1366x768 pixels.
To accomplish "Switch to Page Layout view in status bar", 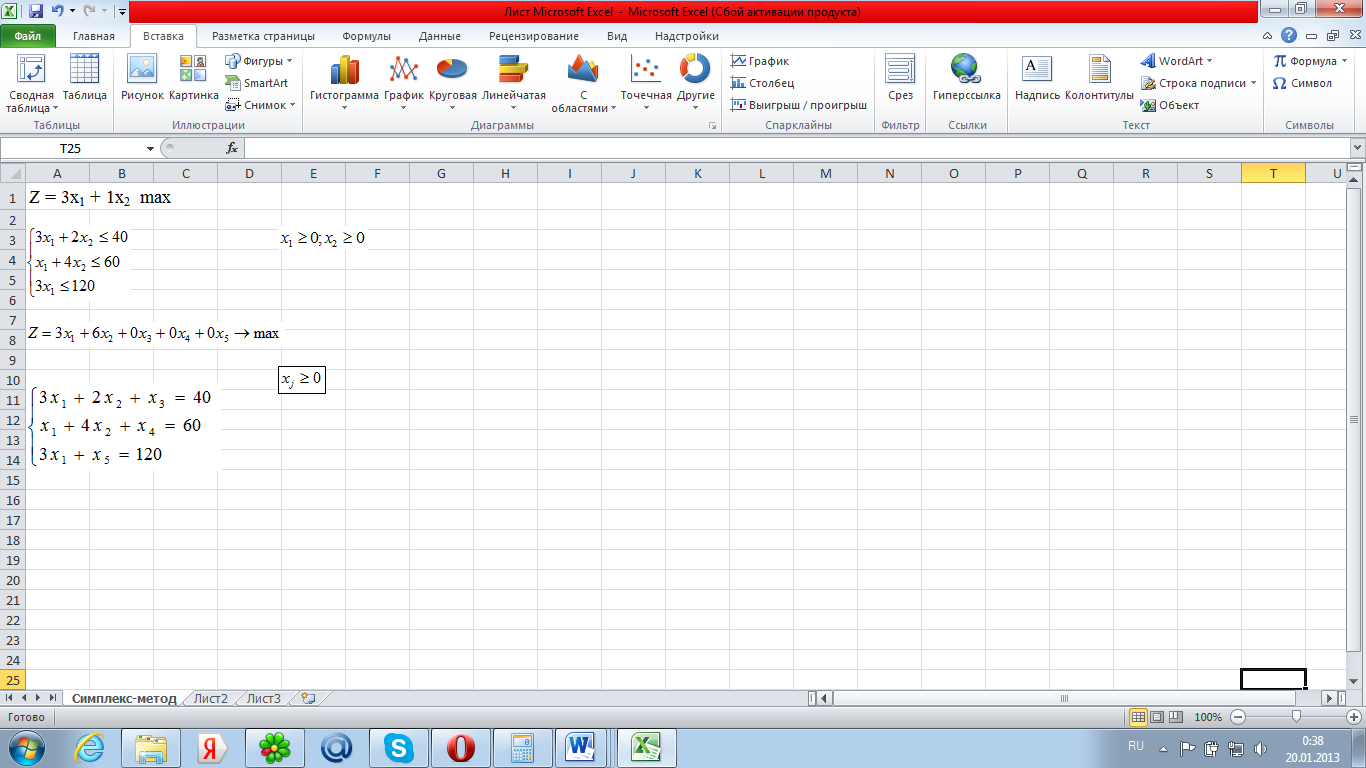I will (1157, 717).
